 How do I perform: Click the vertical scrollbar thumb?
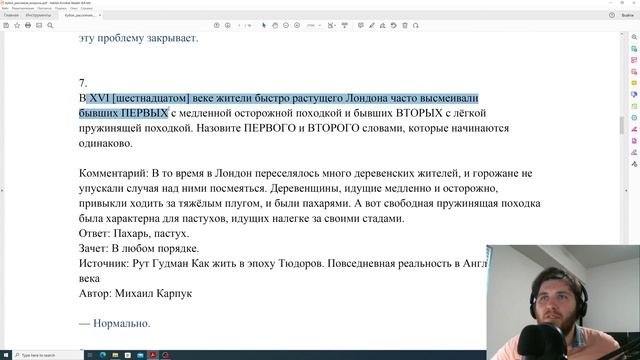click(x=622, y=125)
